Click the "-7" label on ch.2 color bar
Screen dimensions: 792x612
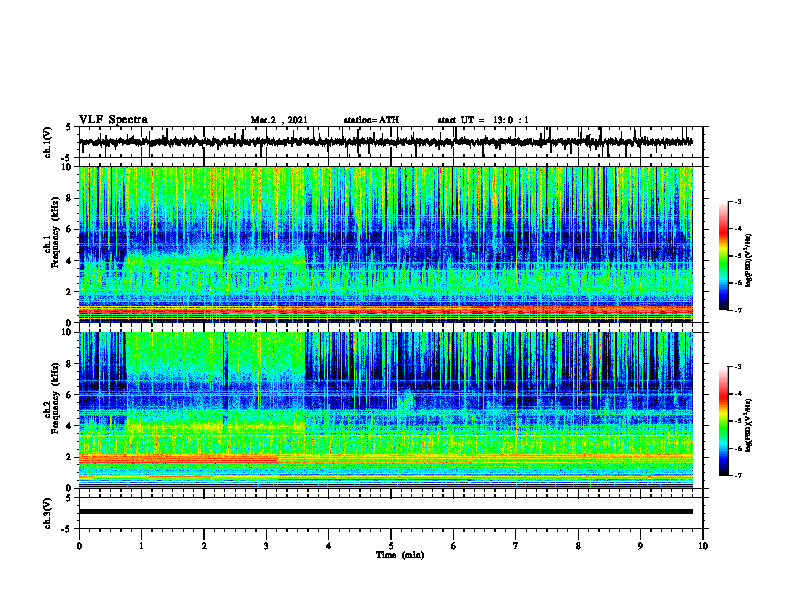[737, 476]
